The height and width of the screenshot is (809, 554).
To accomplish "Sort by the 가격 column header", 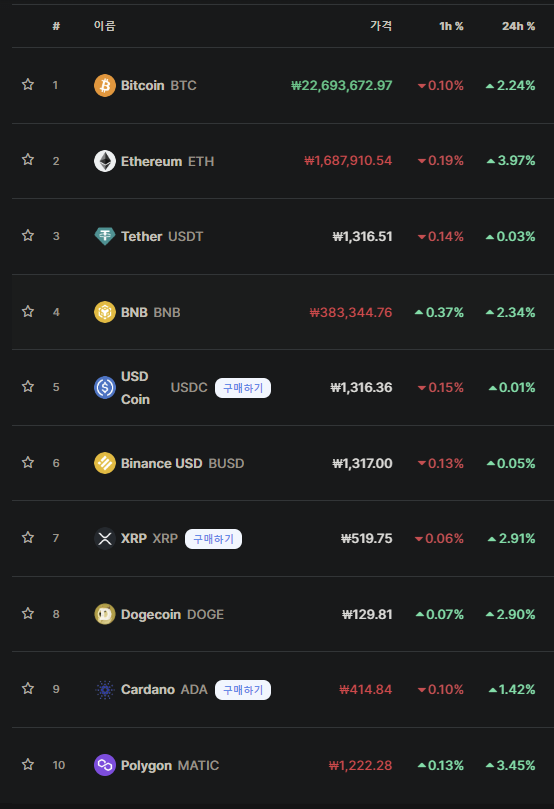I will (381, 26).
